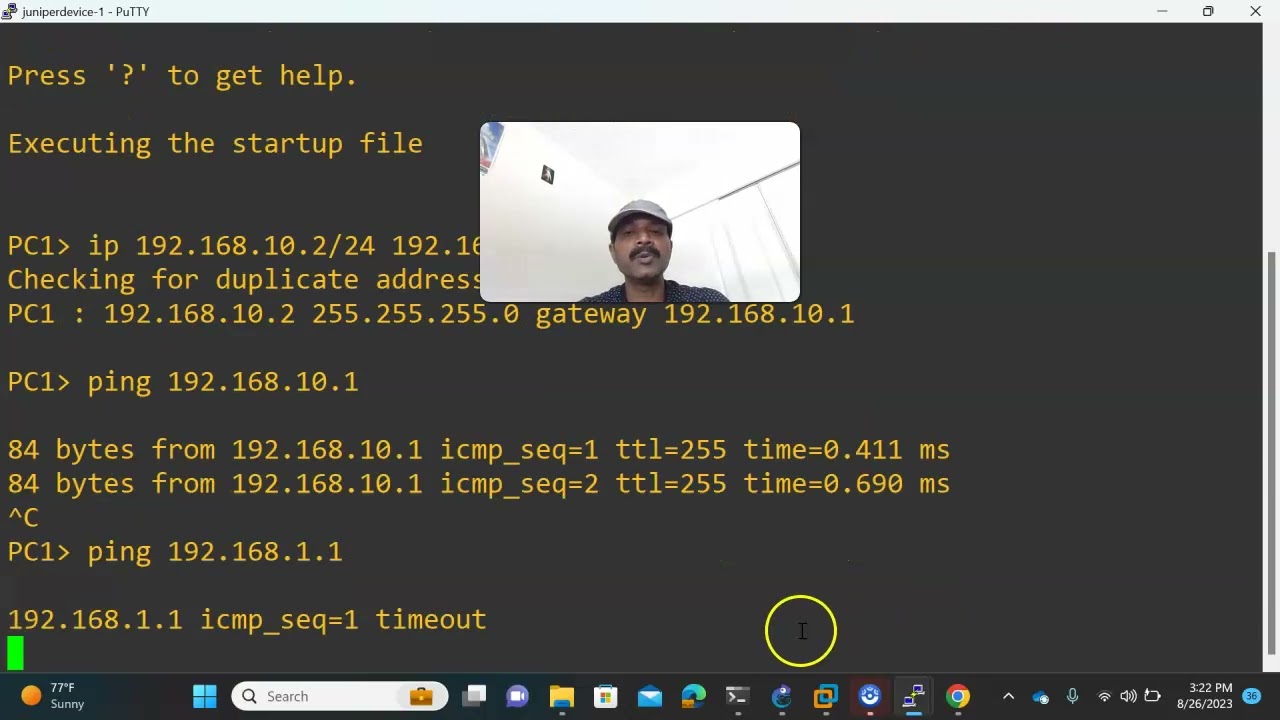
Task: Click the 'icmp_seq=1 timeout' line
Action: tap(247, 620)
